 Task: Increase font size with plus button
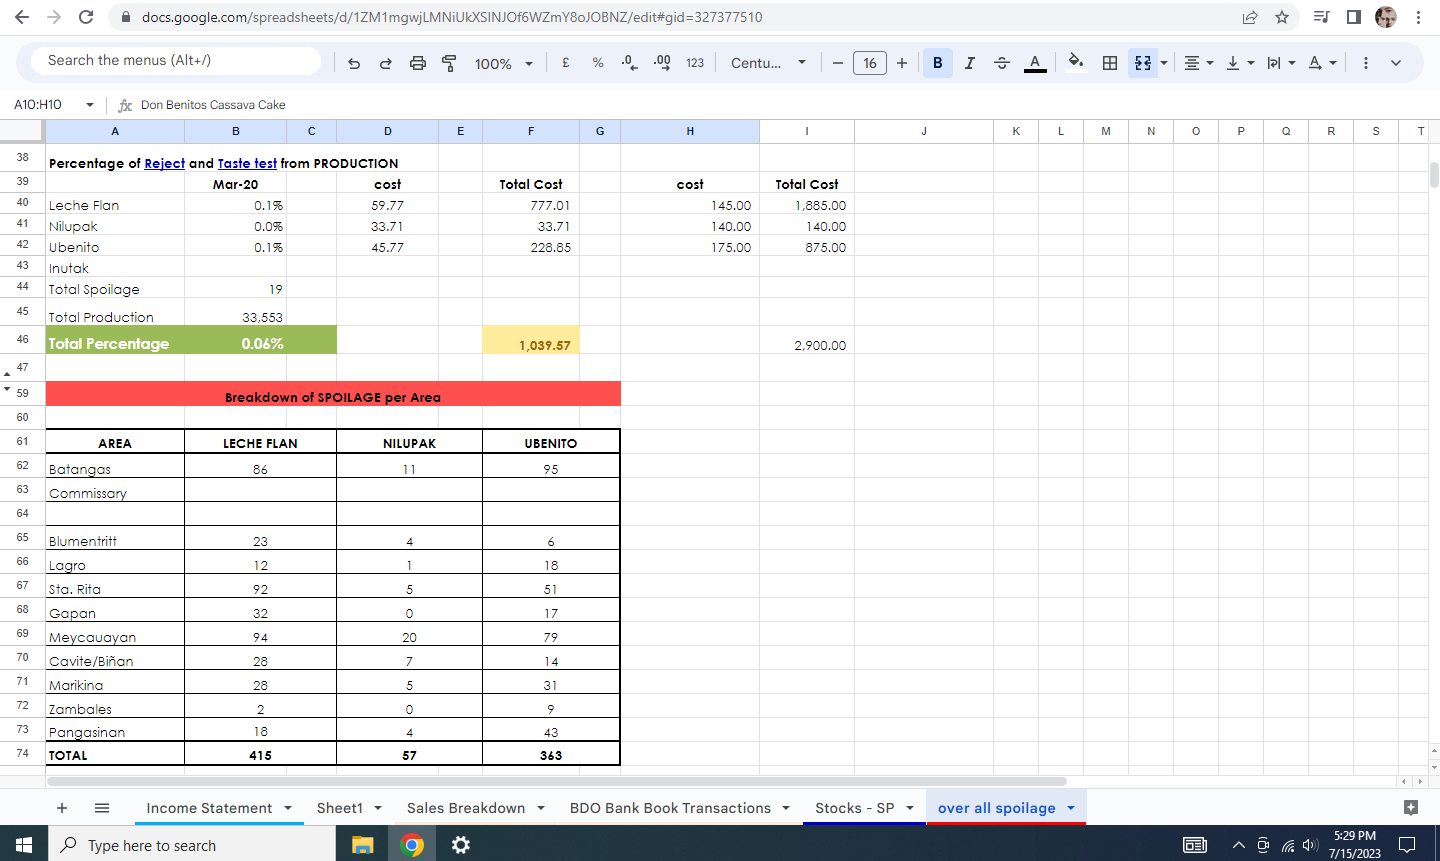coord(902,63)
